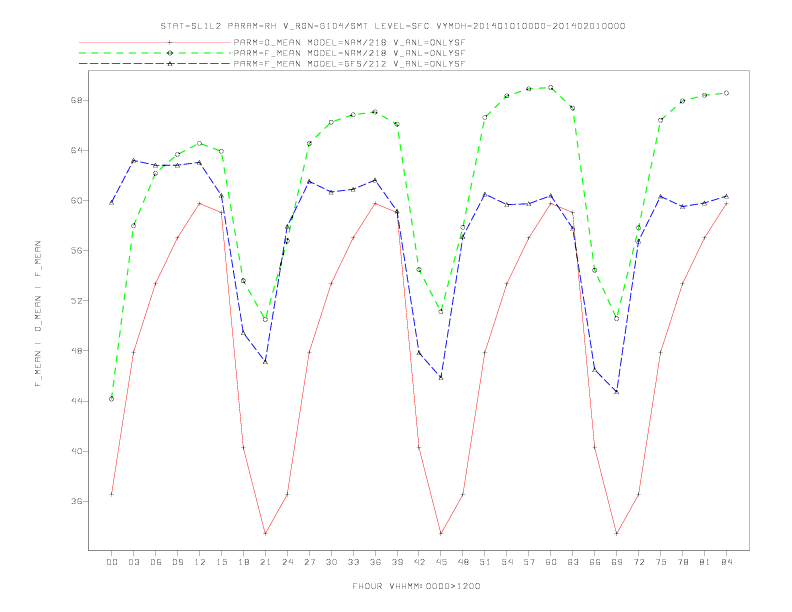Image resolution: width=792 pixels, height=612 pixels.
Task: Select the blue F_MEAN GFS/212 legend label
Action: coord(349,64)
